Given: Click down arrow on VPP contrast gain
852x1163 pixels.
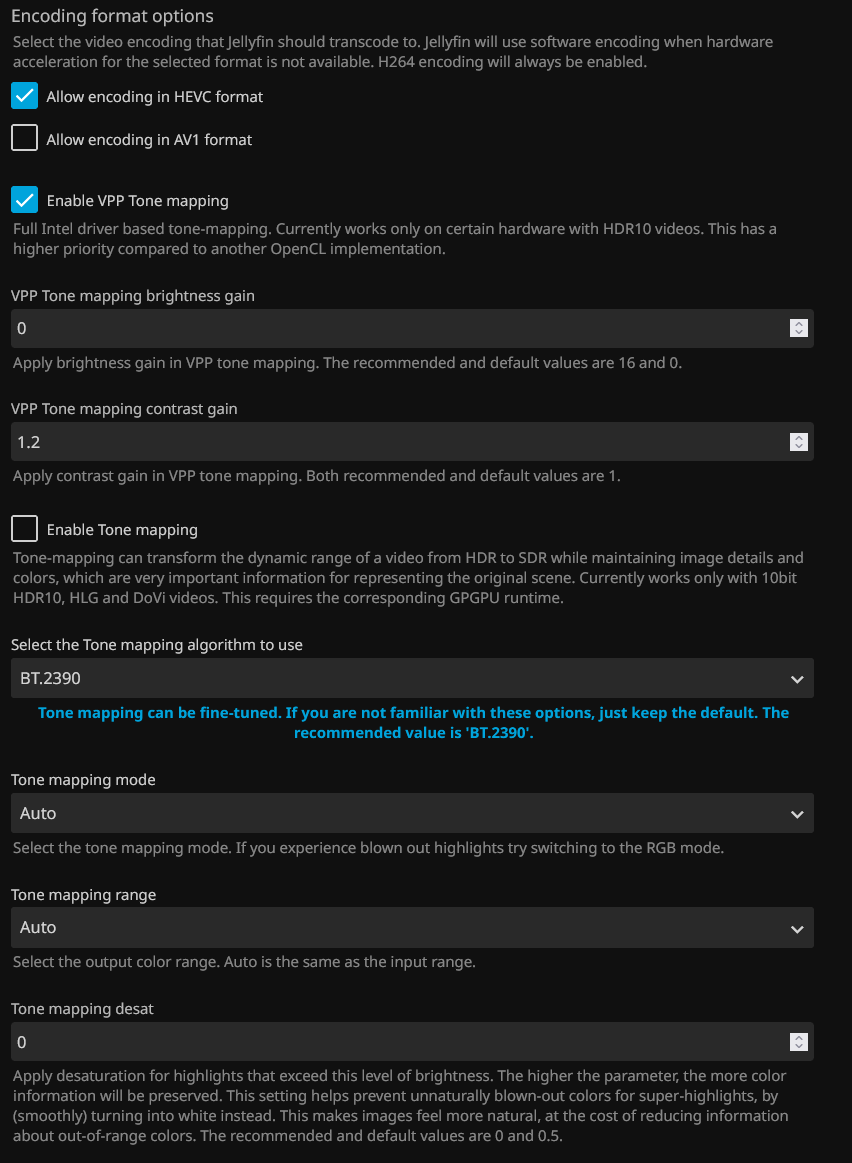Looking at the screenshot, I should [x=798, y=446].
